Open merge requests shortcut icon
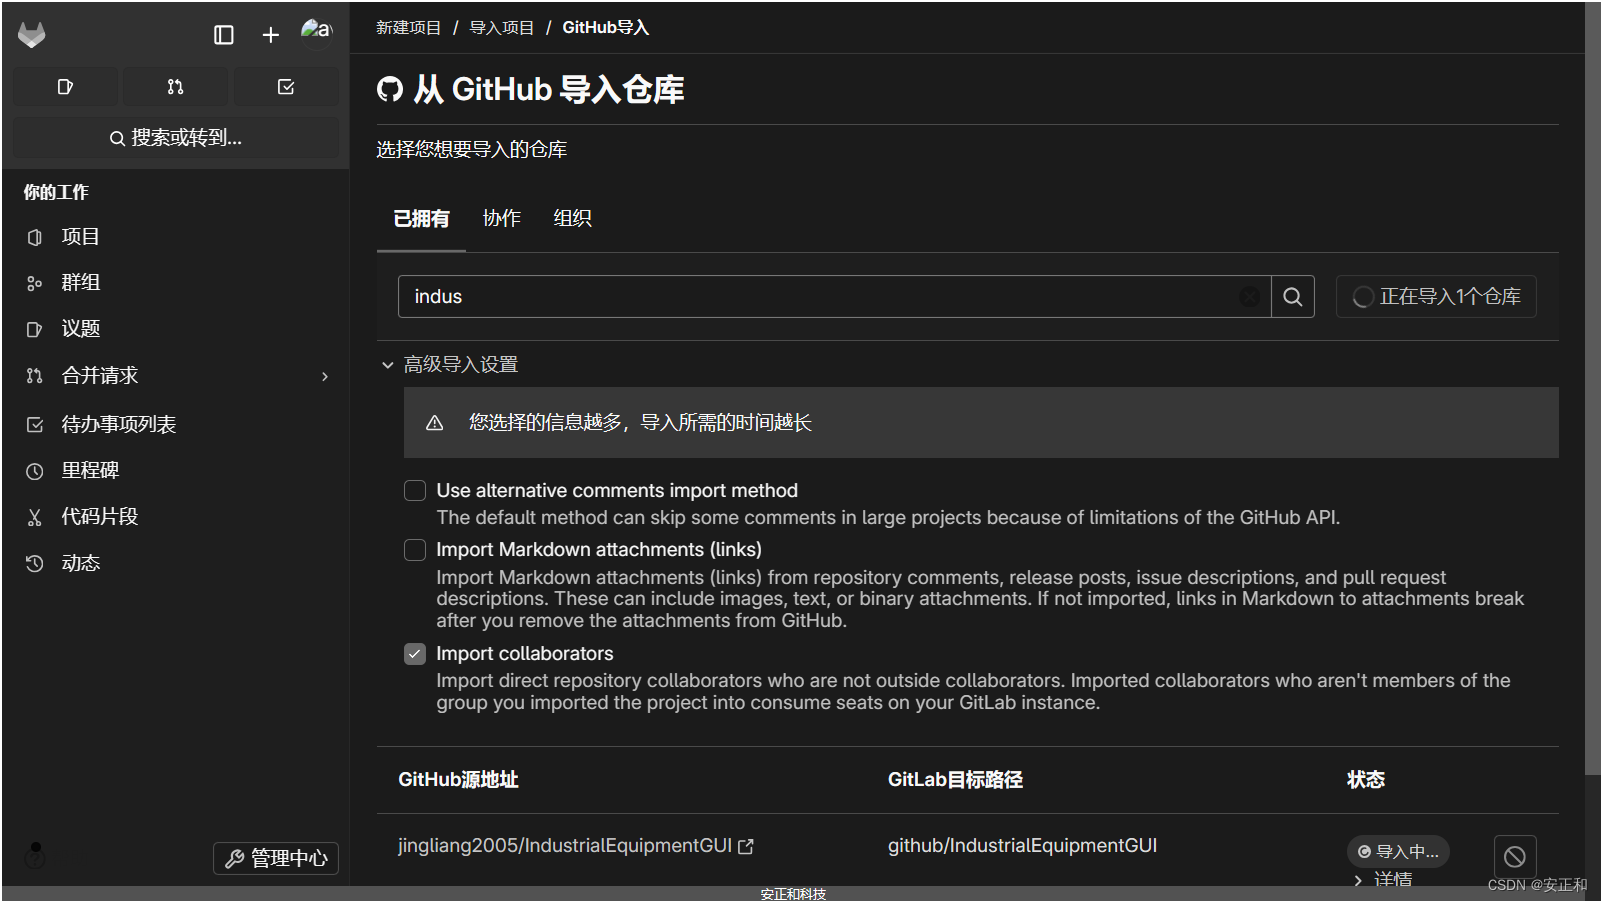This screenshot has height=903, width=1603. coord(175,87)
